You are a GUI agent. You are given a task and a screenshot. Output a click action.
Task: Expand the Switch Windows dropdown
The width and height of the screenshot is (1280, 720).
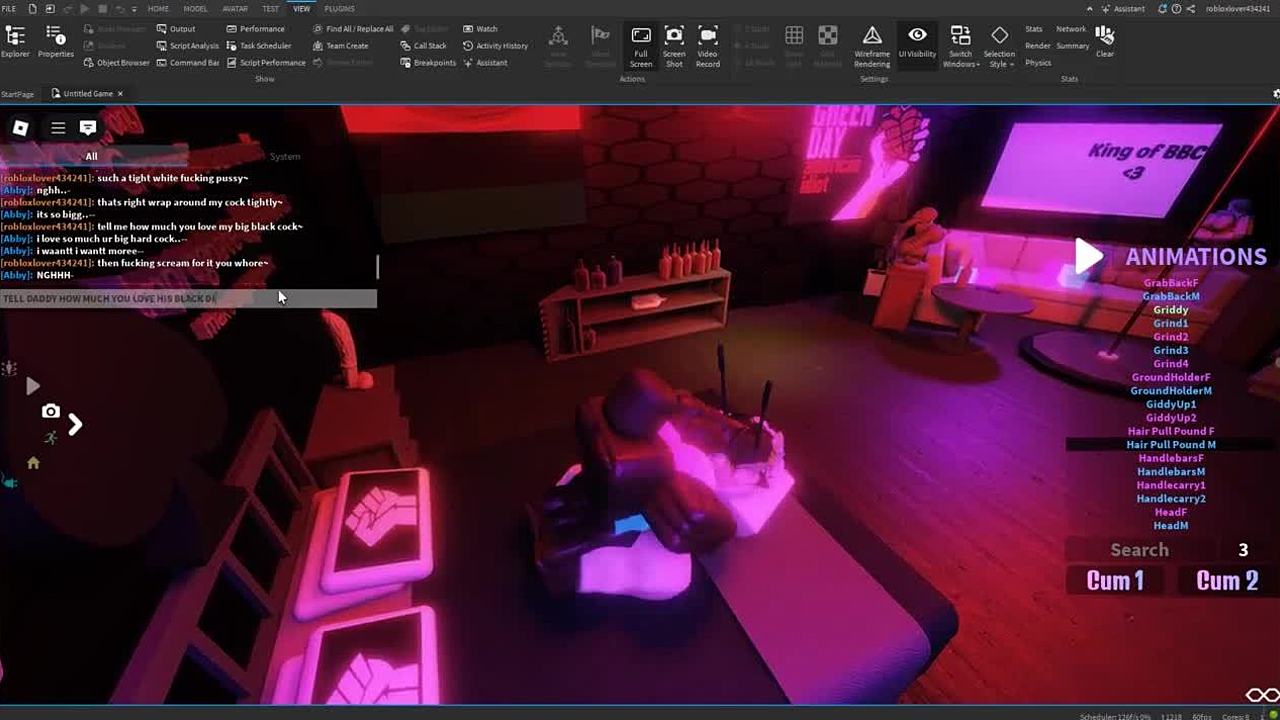[960, 47]
